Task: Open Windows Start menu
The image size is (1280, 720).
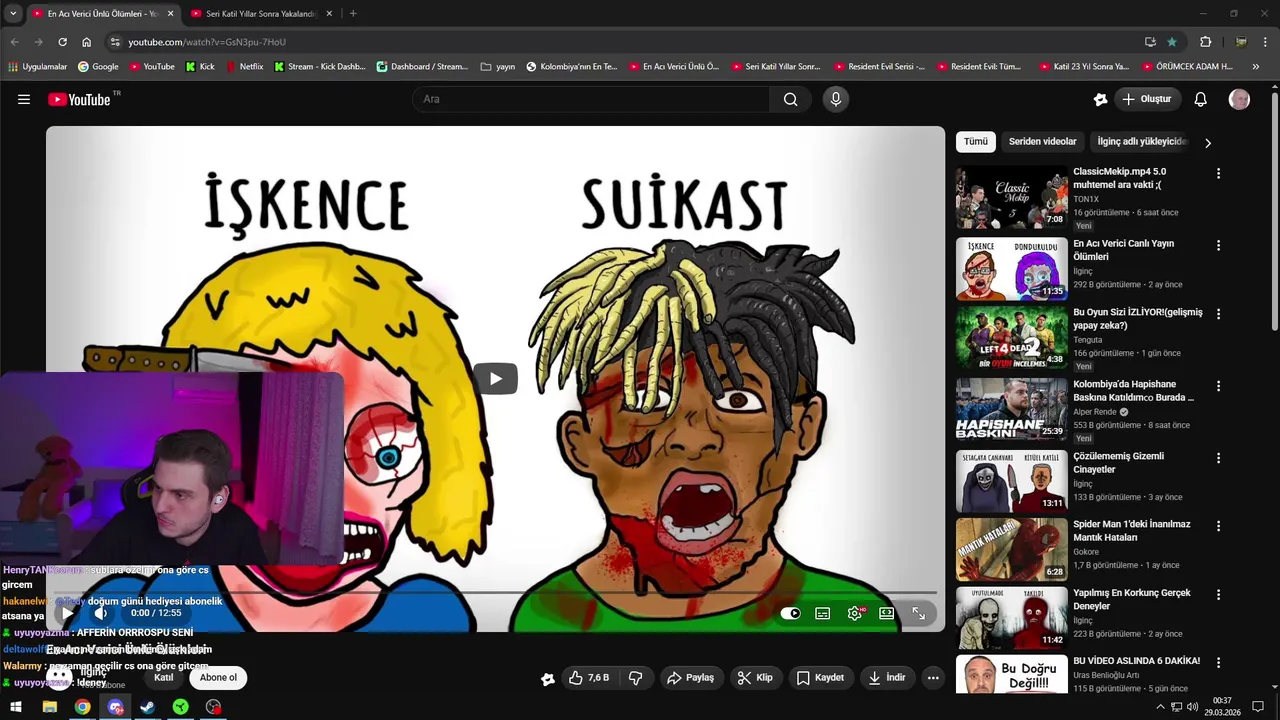Action: (16, 707)
